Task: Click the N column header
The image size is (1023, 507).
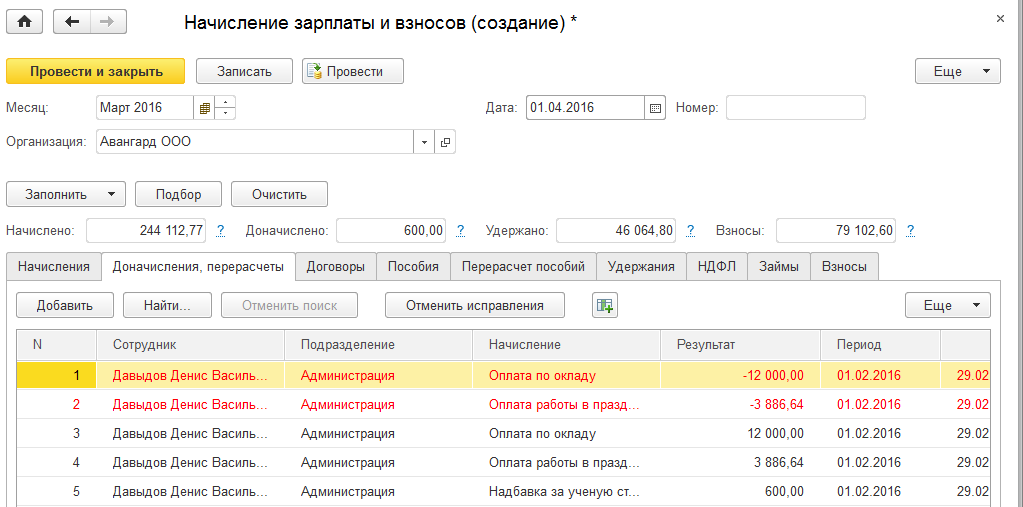Action: (57, 345)
